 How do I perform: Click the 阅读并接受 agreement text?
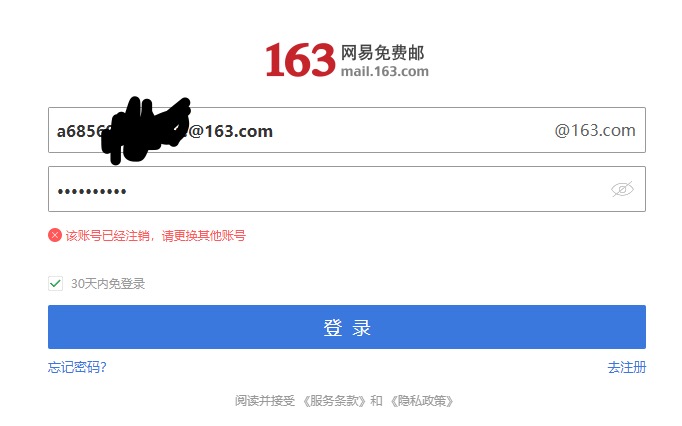click(x=265, y=401)
